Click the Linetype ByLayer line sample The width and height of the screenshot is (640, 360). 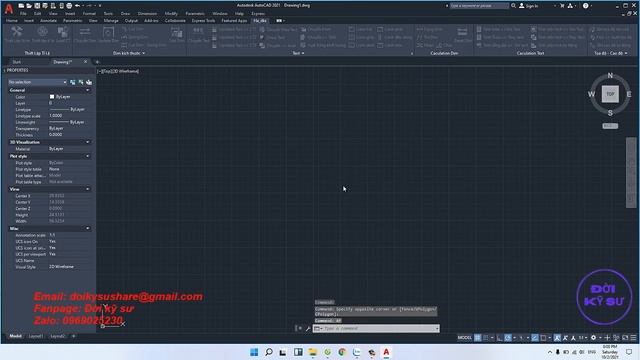coord(59,109)
